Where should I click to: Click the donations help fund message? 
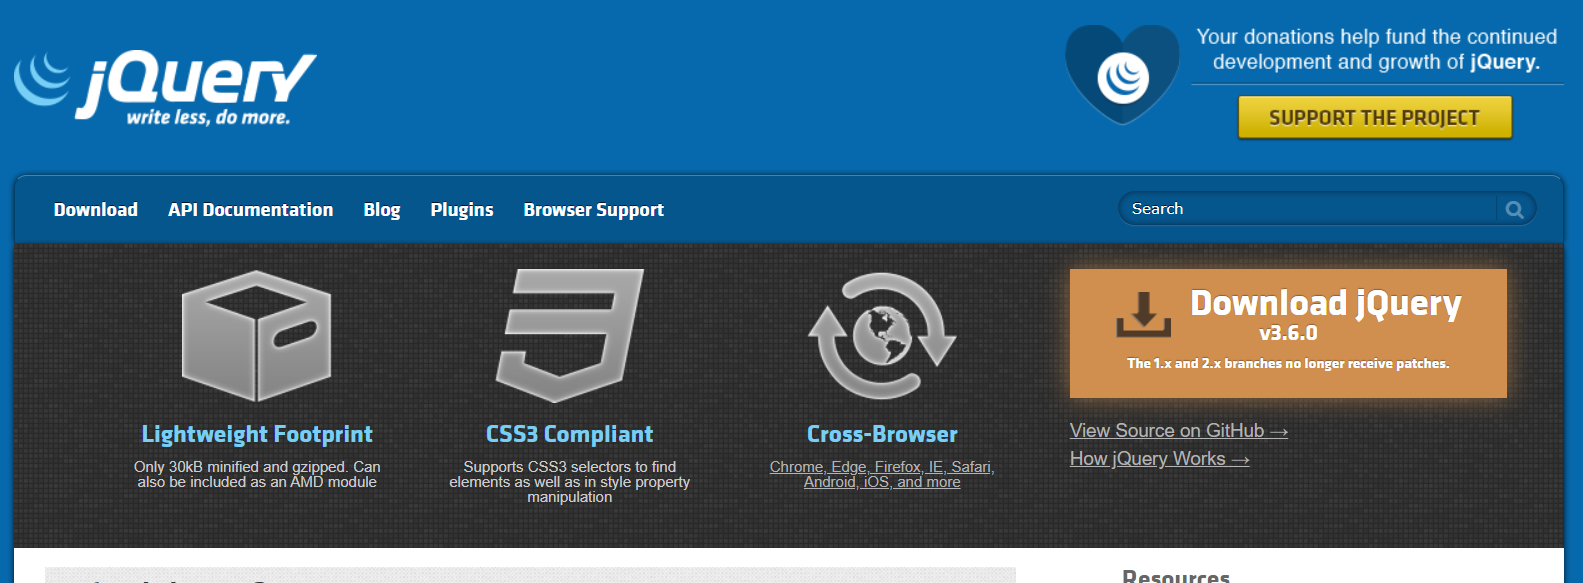point(1377,49)
